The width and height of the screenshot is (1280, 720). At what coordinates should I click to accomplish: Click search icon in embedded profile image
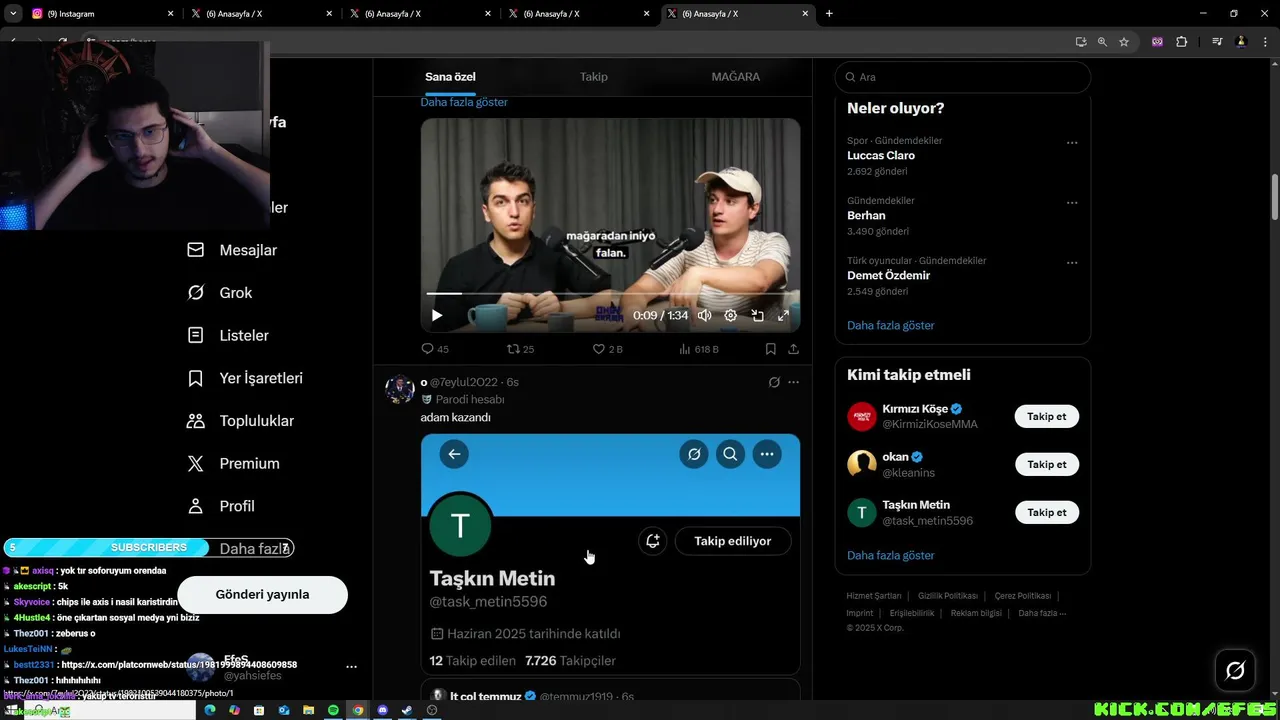[x=730, y=454]
